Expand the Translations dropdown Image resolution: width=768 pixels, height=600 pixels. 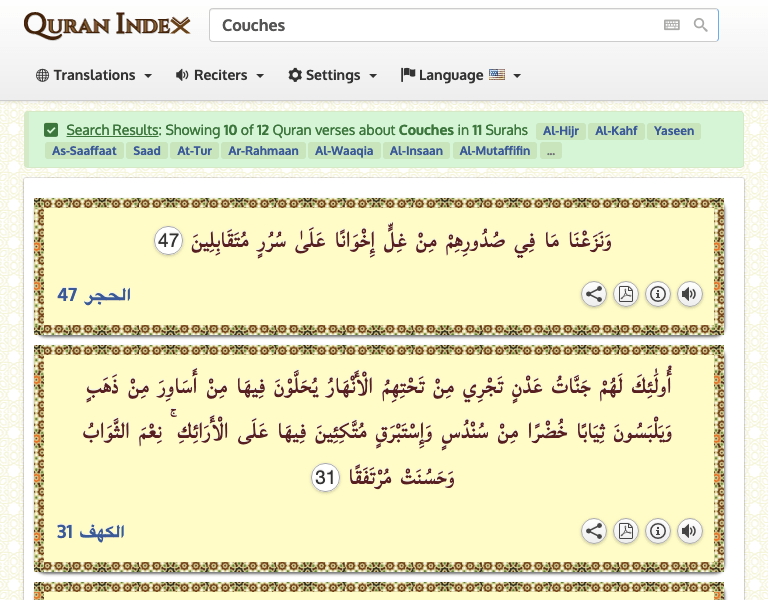(x=94, y=75)
